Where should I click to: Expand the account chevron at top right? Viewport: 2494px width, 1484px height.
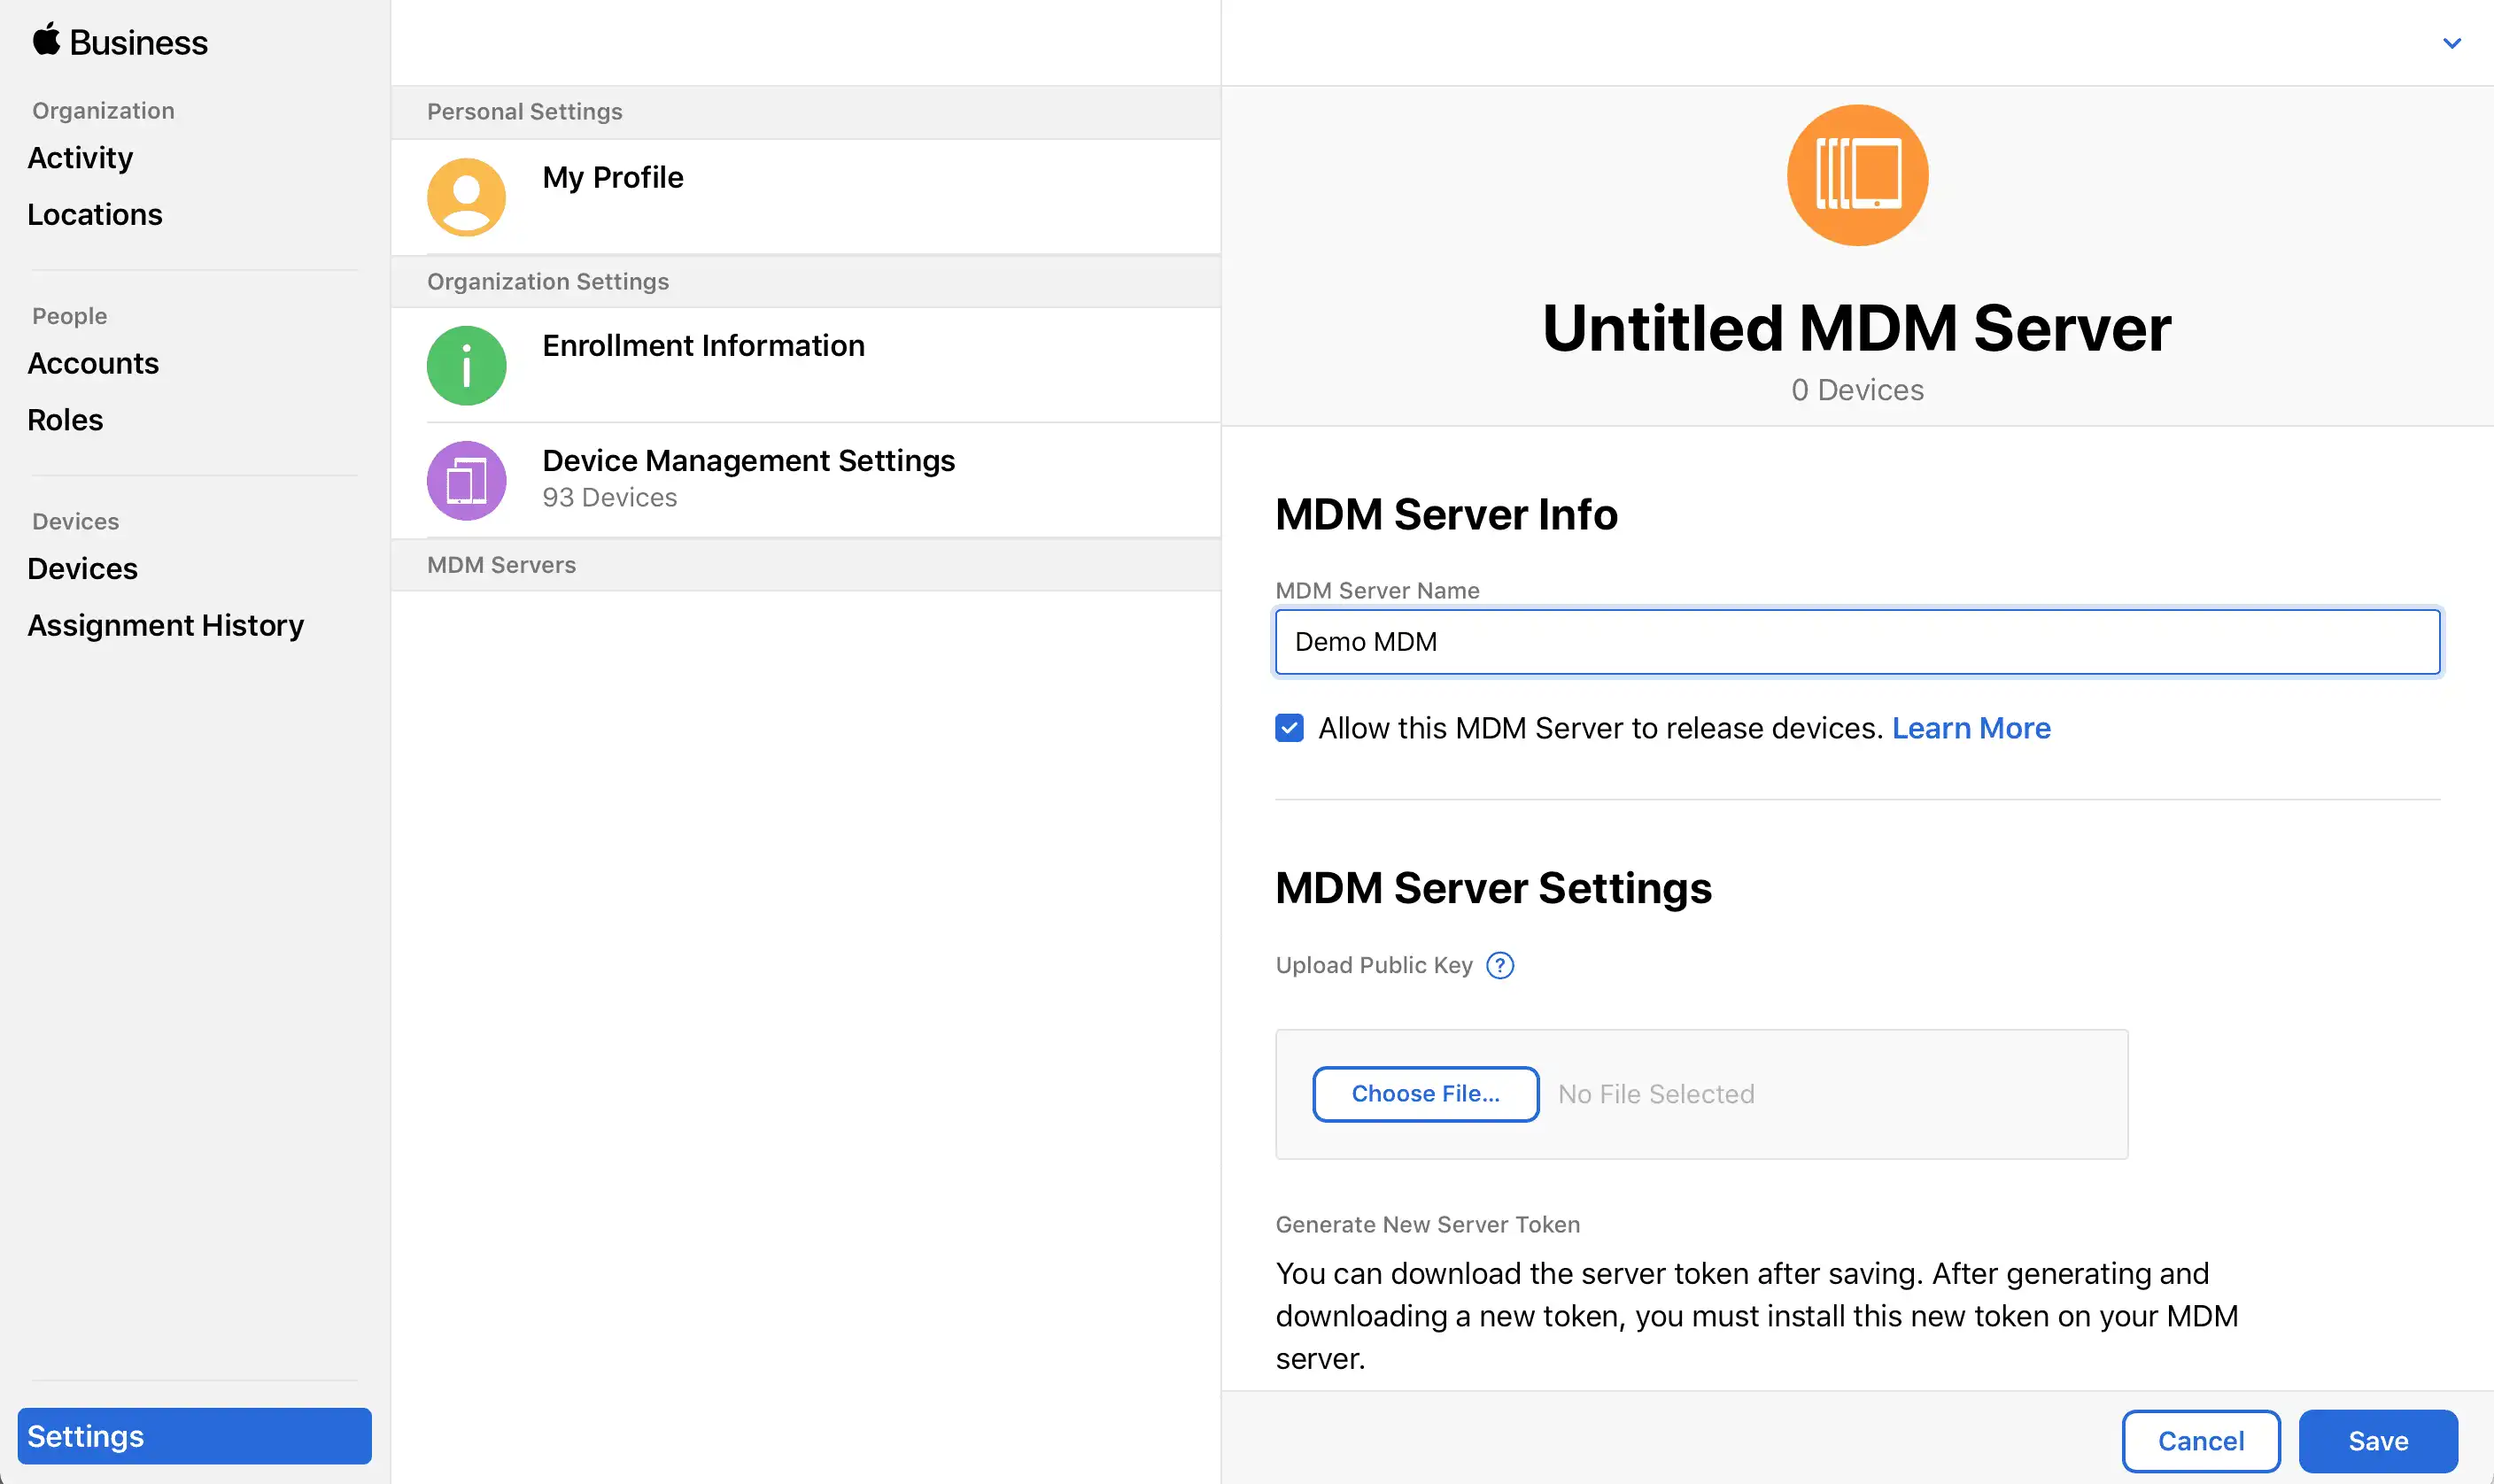click(x=2451, y=43)
